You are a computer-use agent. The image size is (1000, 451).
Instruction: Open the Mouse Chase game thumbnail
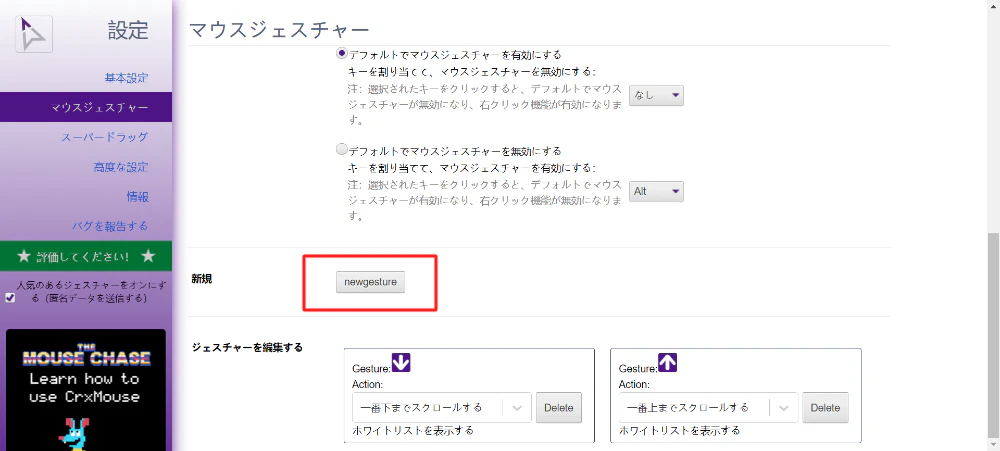click(85, 390)
